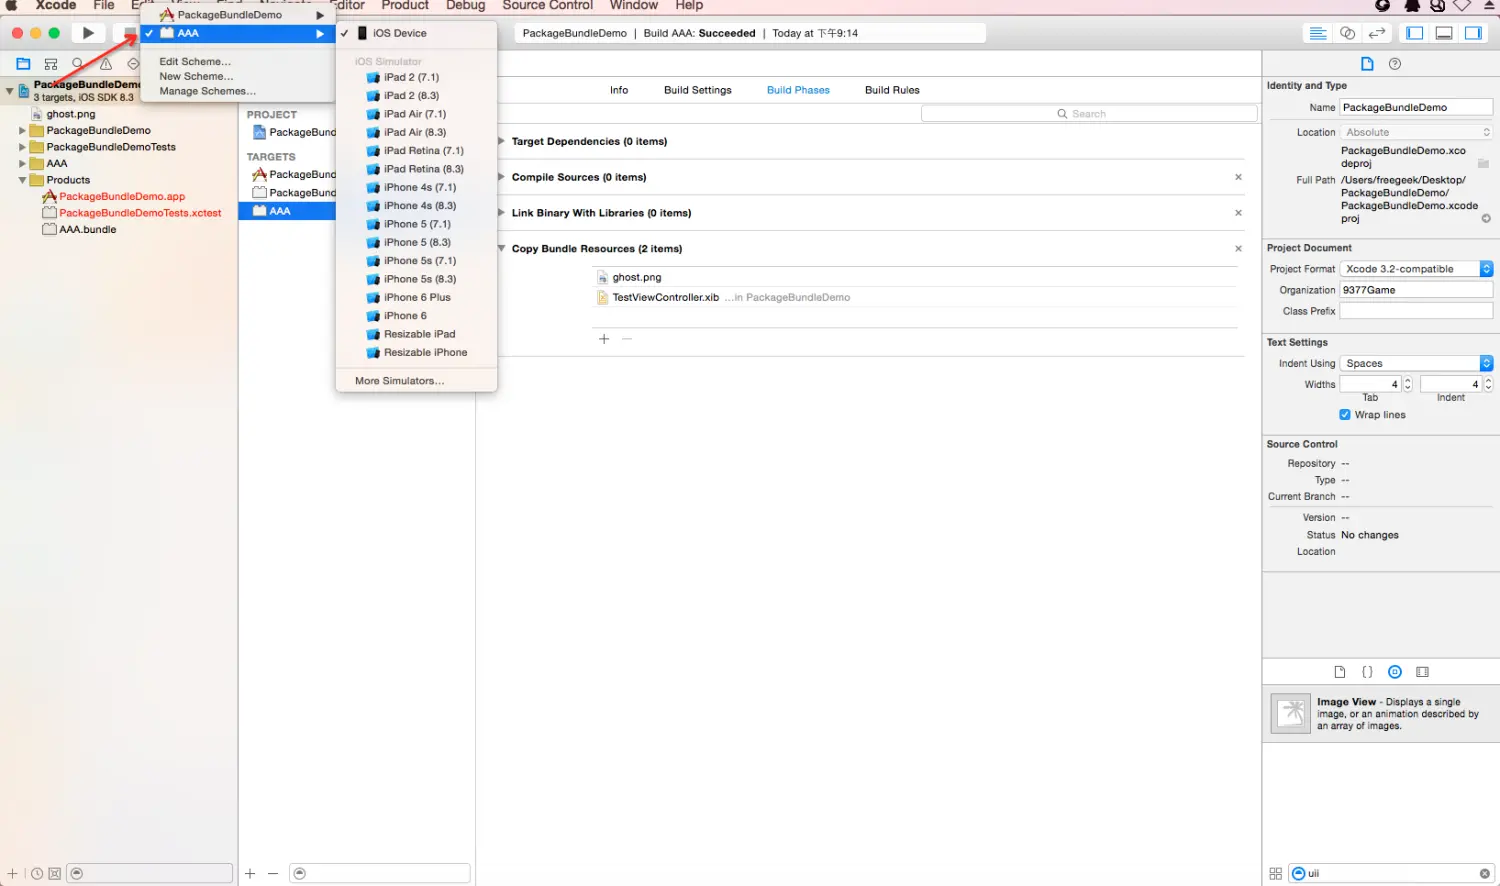Choose project location folder icon
The width and height of the screenshot is (1500, 886).
[1483, 163]
